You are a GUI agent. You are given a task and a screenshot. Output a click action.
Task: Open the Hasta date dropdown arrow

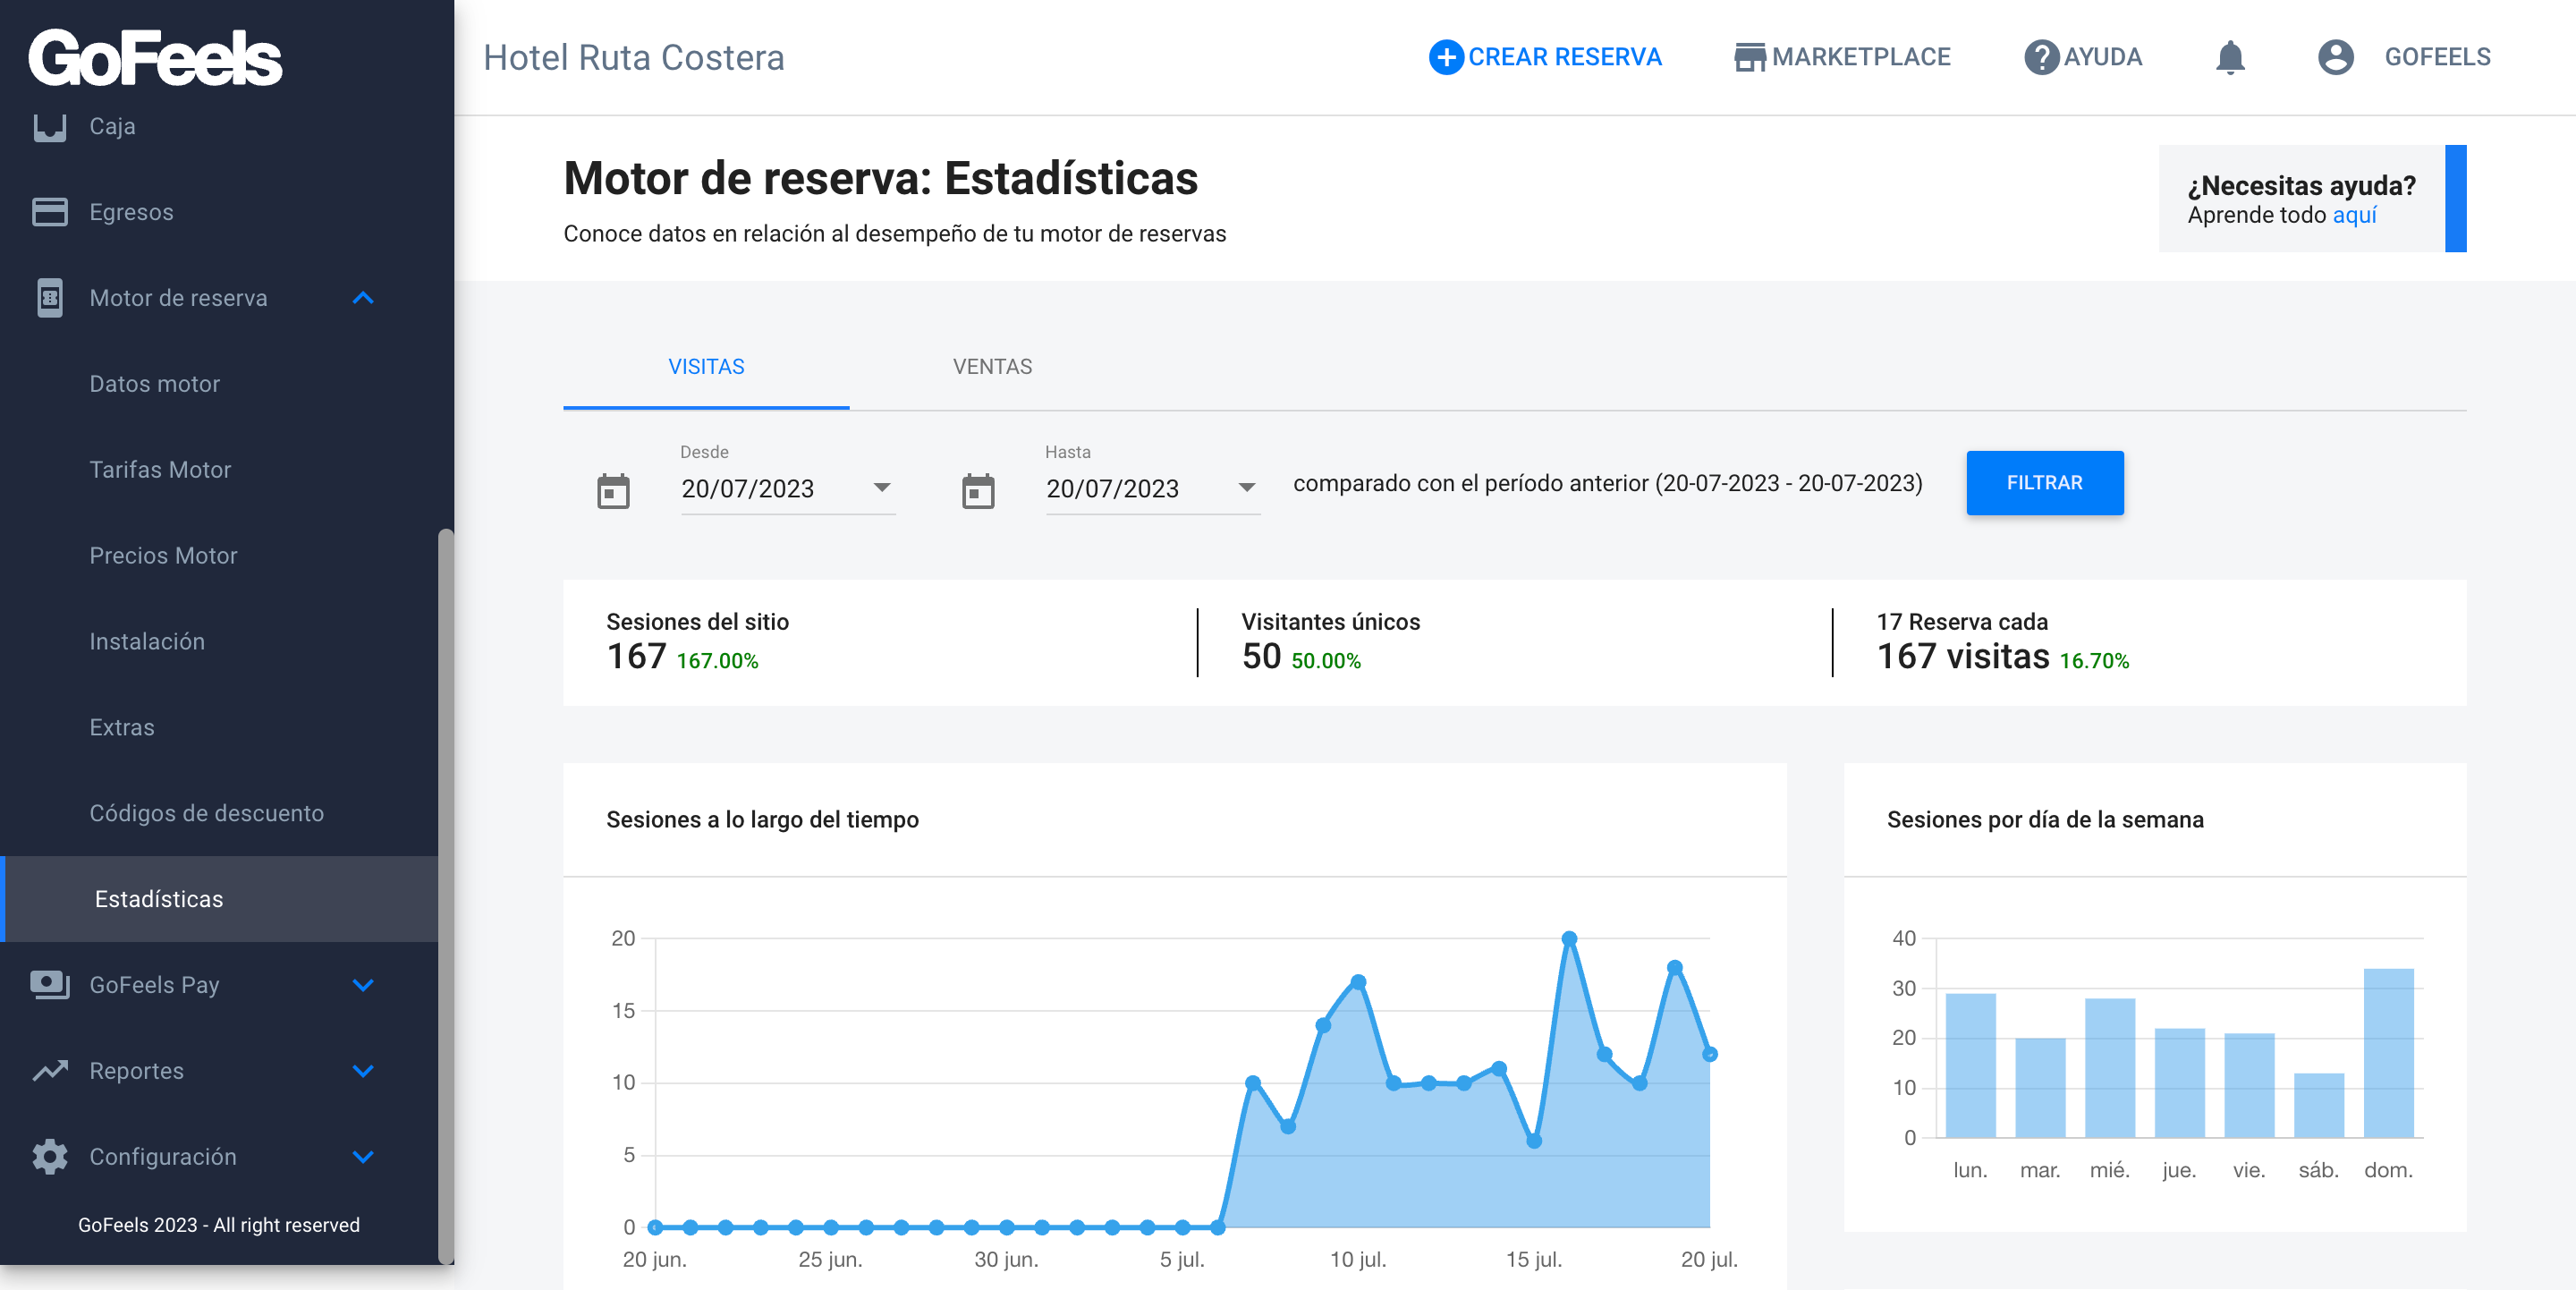pyautogui.click(x=1246, y=488)
